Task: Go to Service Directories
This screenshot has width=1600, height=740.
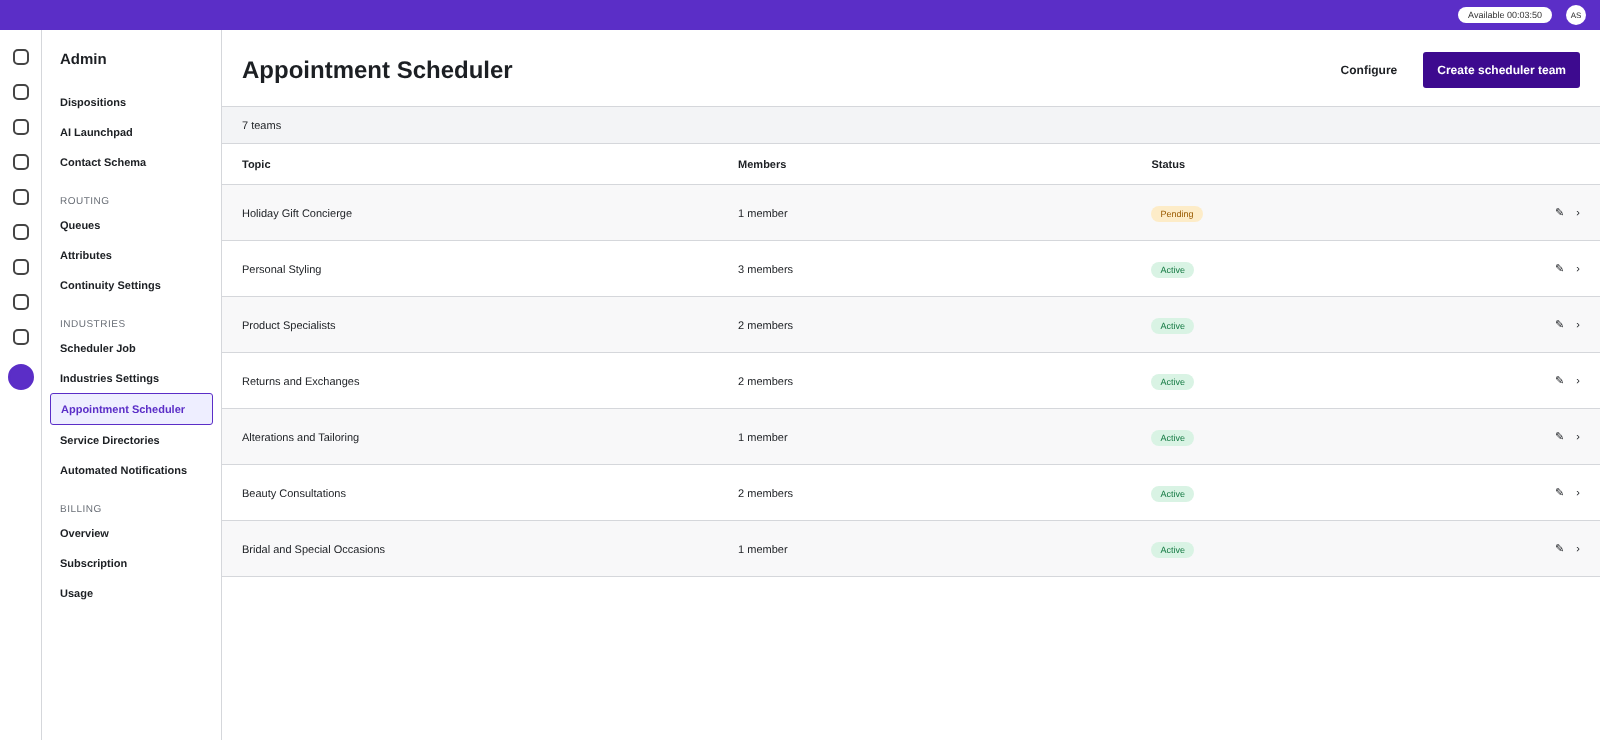Action: (x=110, y=440)
